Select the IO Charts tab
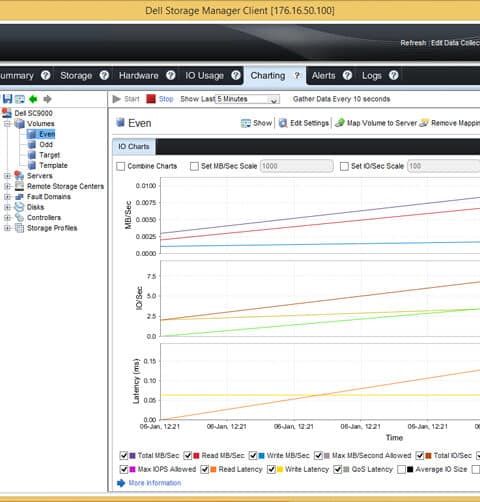The height and width of the screenshot is (502, 480). [x=134, y=147]
